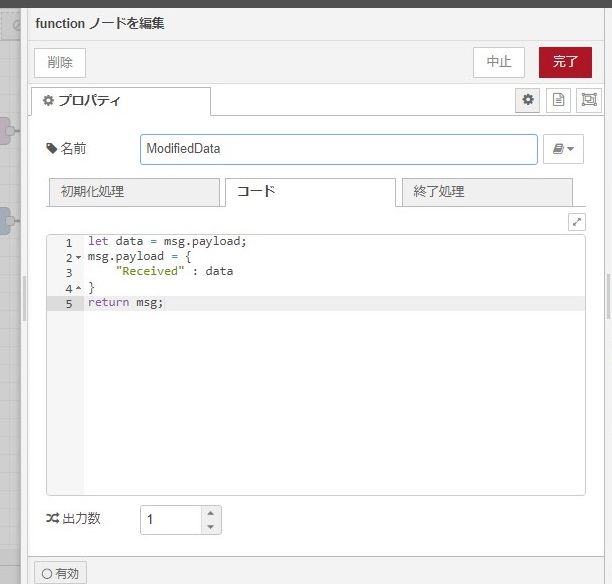Screen dimensions: 612x584
Task: Collapse the code fold at line 2
Action: 78,257
